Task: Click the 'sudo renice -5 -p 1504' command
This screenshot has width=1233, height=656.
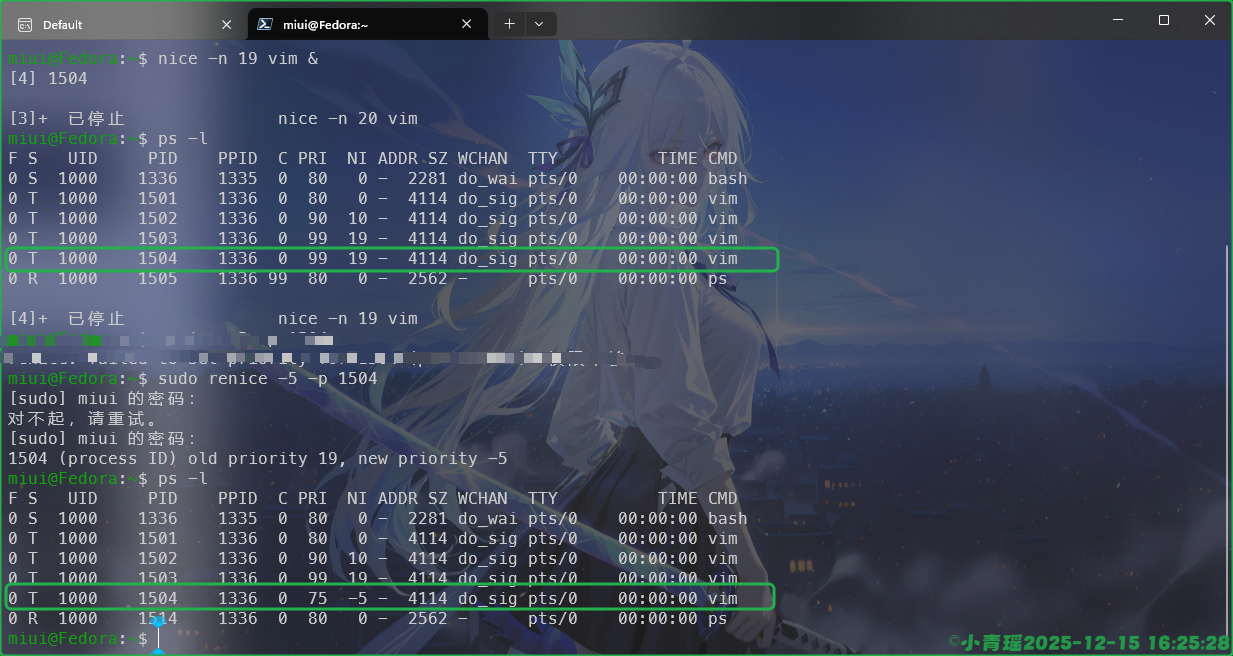Action: tap(268, 378)
